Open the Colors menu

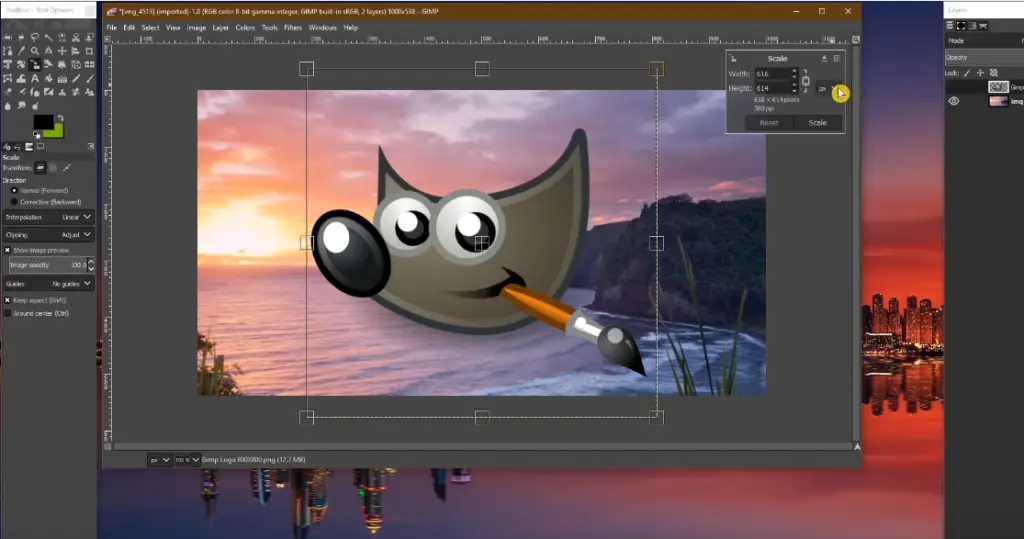click(246, 27)
